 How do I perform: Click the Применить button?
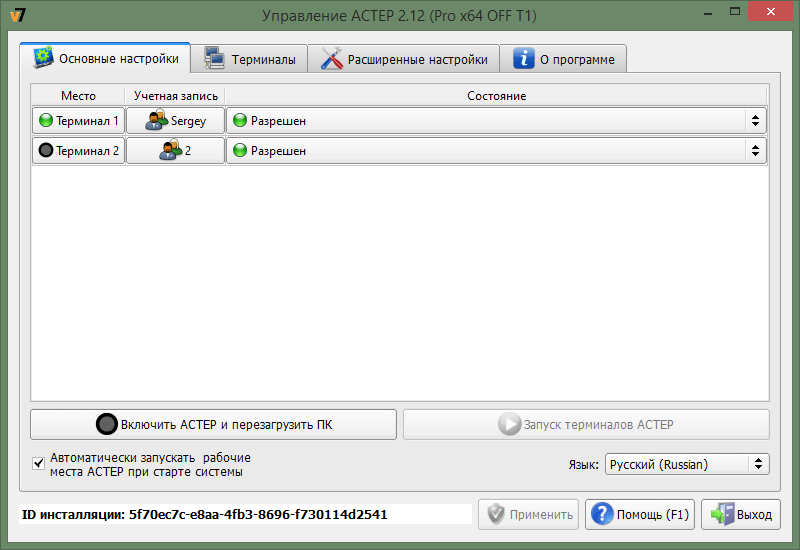coord(528,514)
